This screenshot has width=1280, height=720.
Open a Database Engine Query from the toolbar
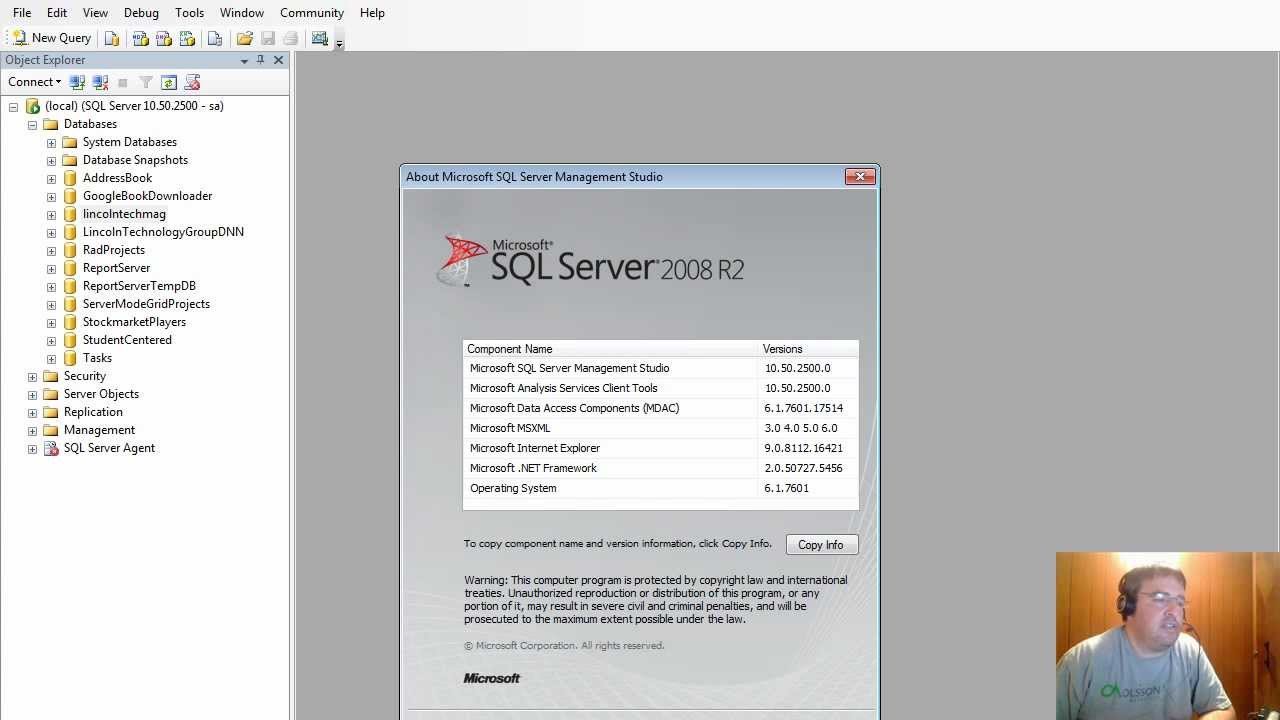[x=112, y=38]
